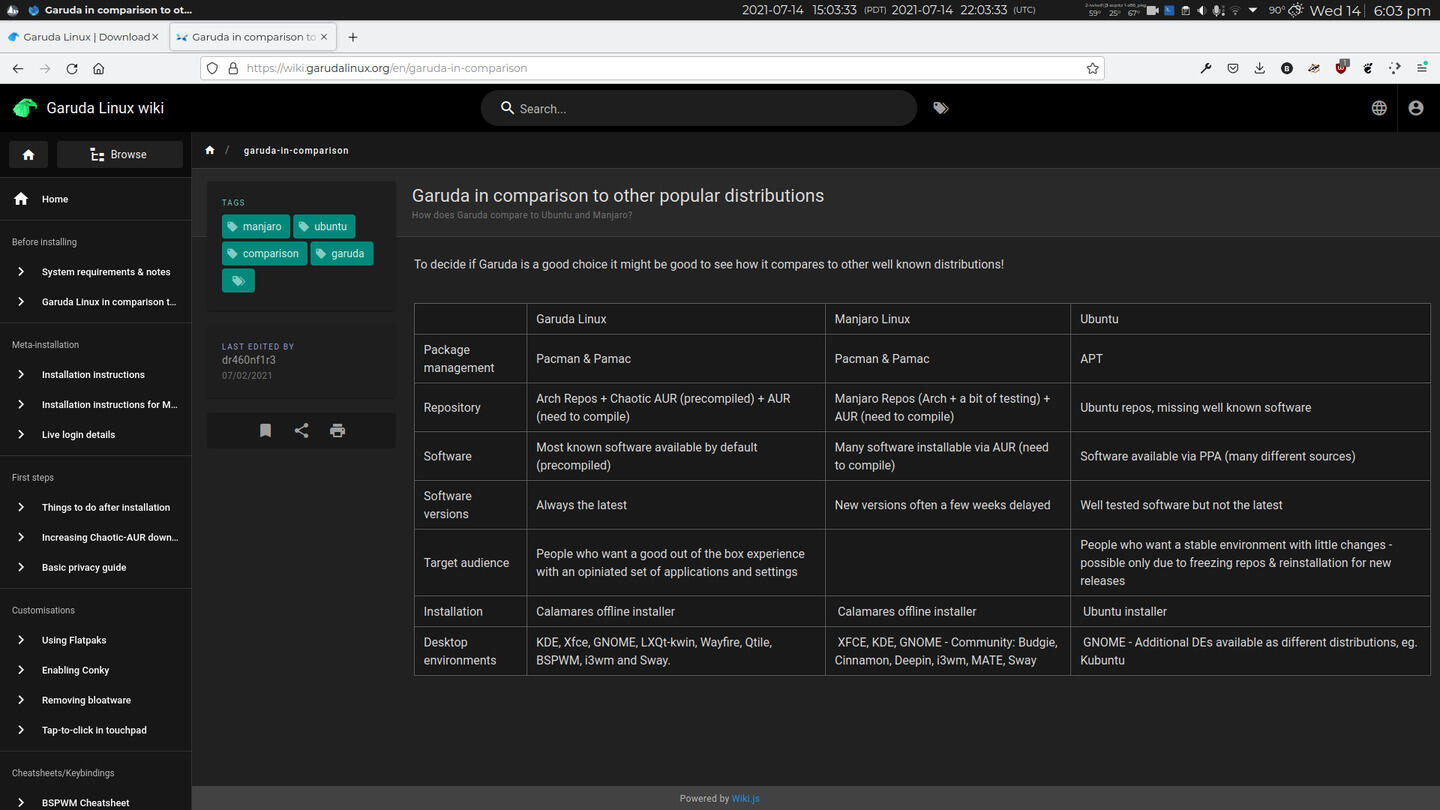Click the dr460nf1r3 editor name
The image size is (1440, 810).
(x=249, y=360)
